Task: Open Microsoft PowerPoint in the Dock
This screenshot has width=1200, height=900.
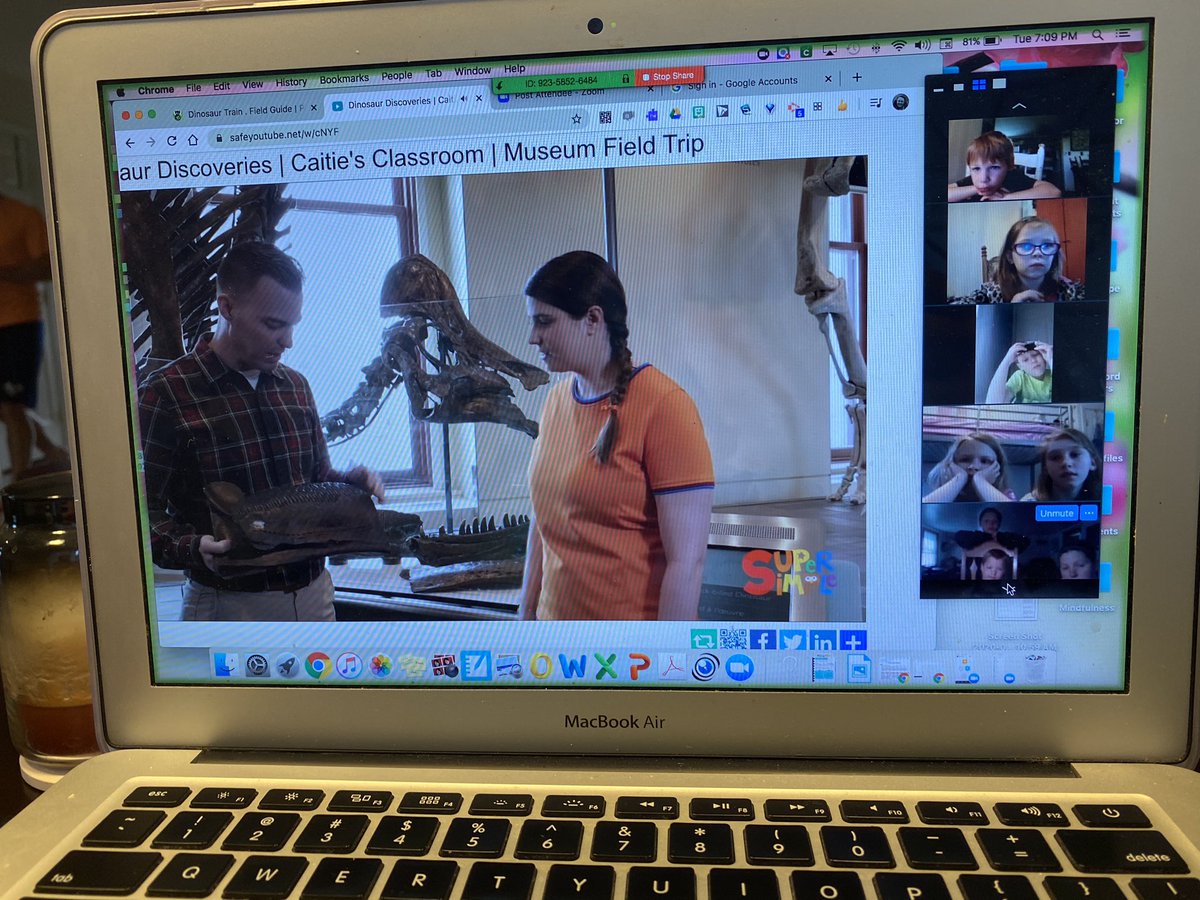Action: tap(639, 667)
